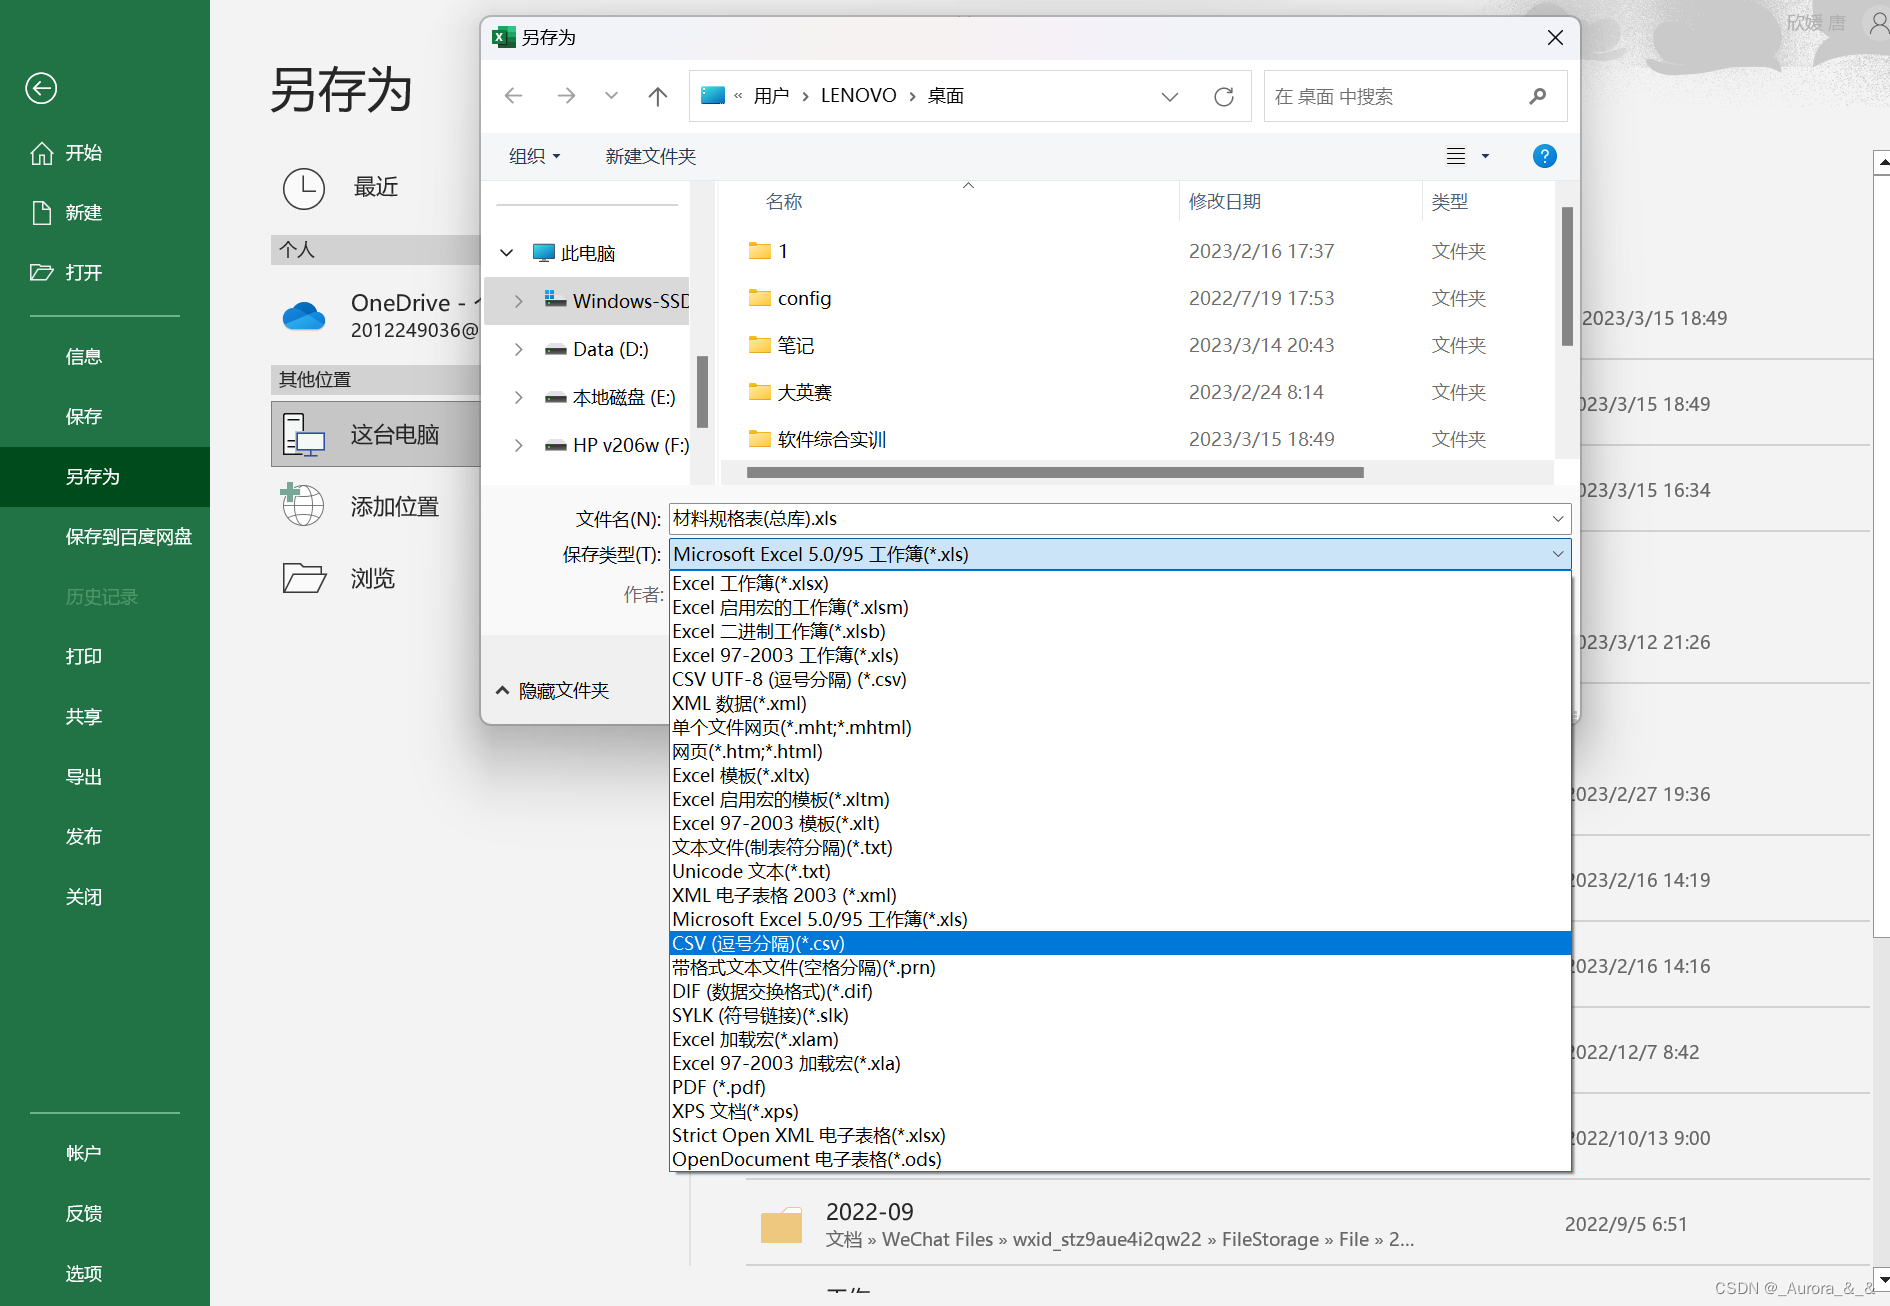
Task: Expand the HP v206w (F:) drive
Action: coord(518,445)
